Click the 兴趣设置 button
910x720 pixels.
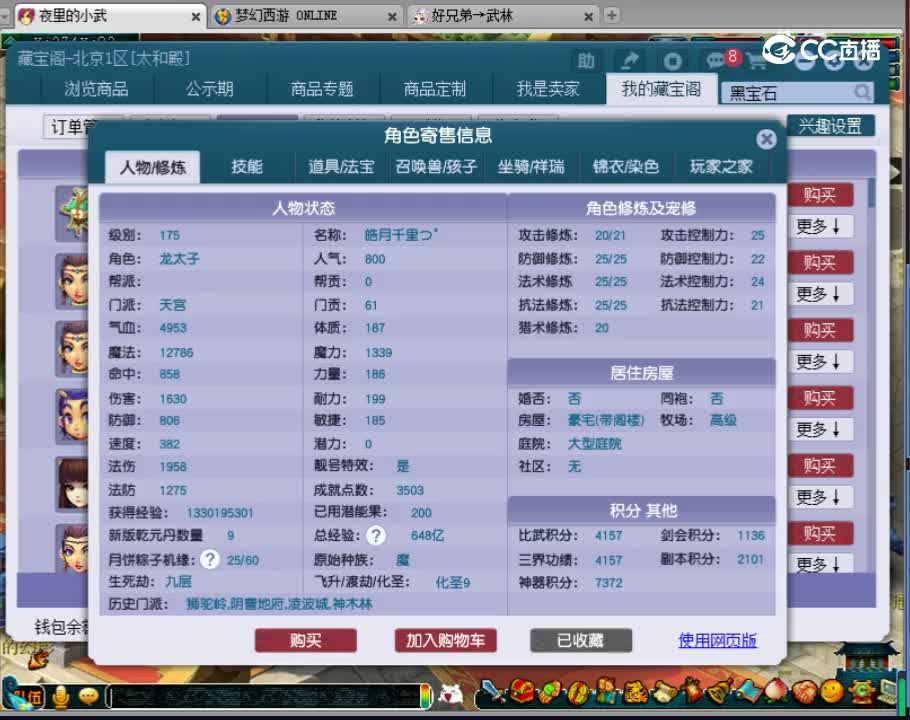click(830, 126)
